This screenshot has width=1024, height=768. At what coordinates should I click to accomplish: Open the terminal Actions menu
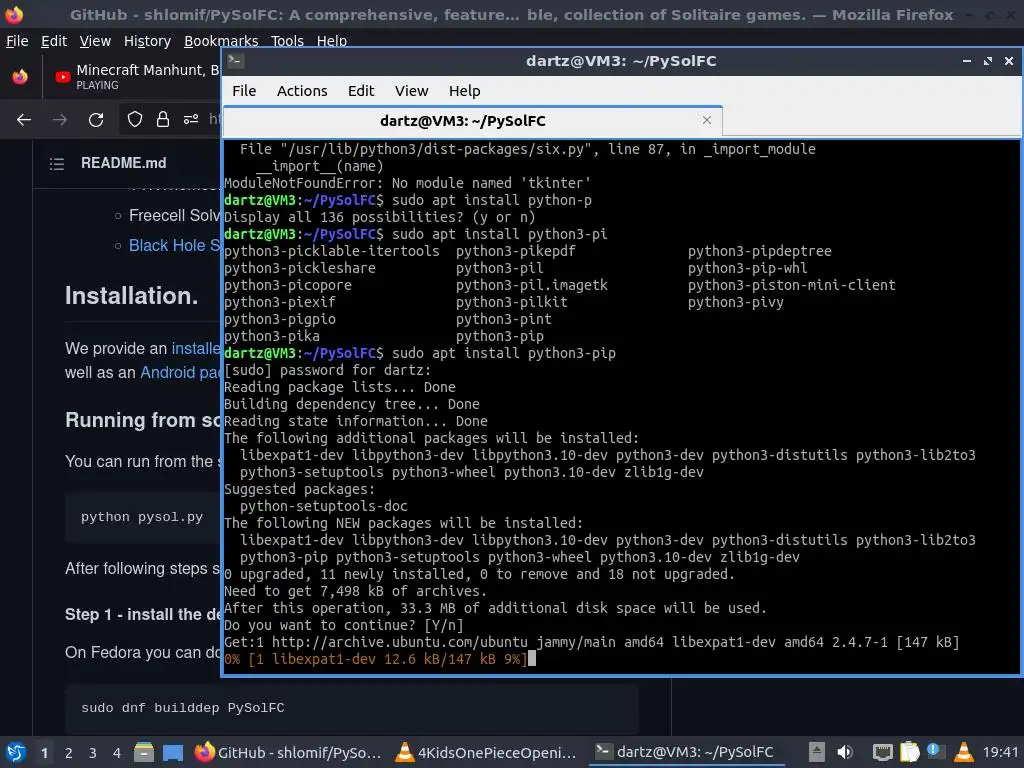pos(302,91)
